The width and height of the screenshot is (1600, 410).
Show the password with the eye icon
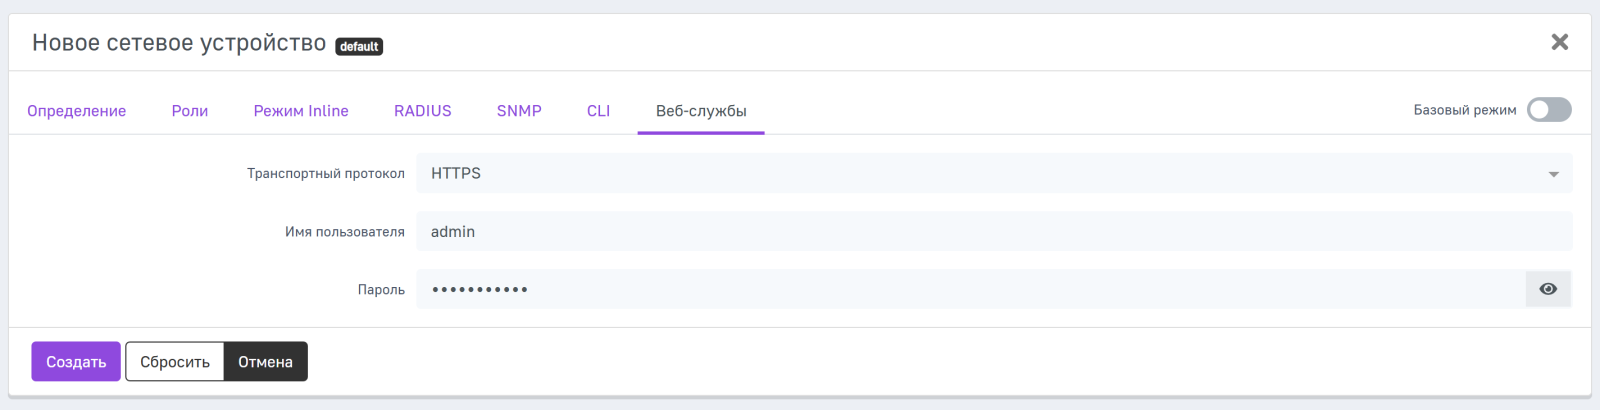[x=1548, y=289]
